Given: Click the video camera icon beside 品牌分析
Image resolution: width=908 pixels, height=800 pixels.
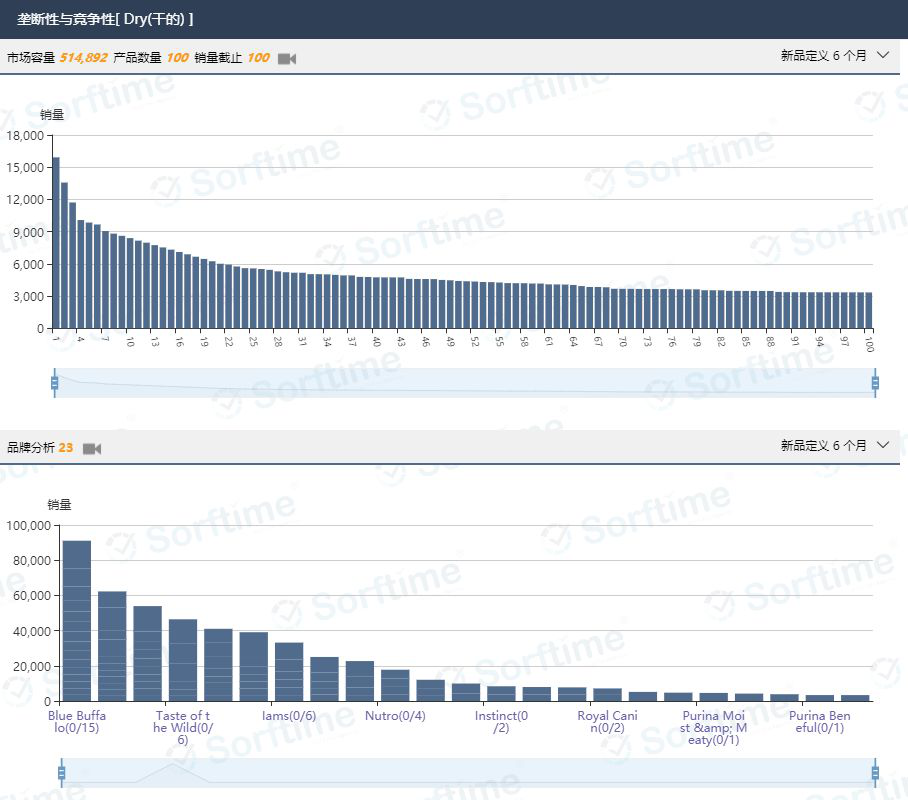Looking at the screenshot, I should (x=92, y=449).
